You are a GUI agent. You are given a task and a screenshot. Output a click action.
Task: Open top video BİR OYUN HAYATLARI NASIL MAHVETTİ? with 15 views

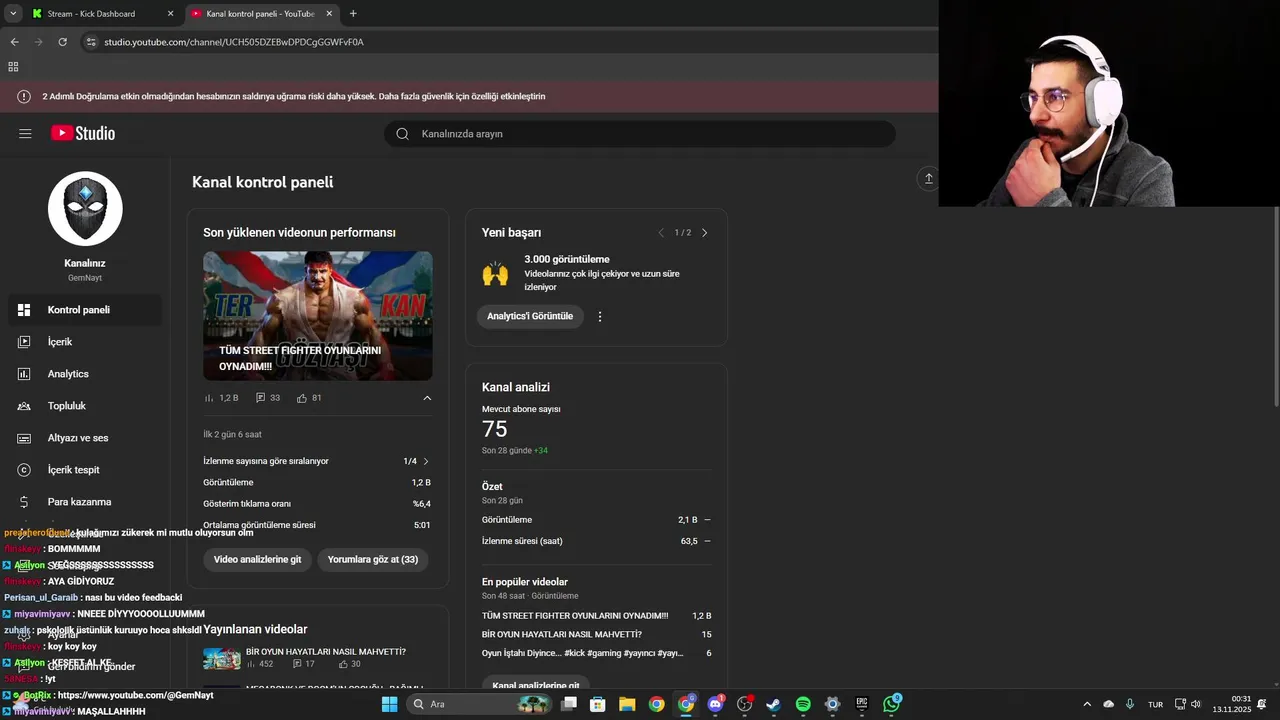point(562,634)
